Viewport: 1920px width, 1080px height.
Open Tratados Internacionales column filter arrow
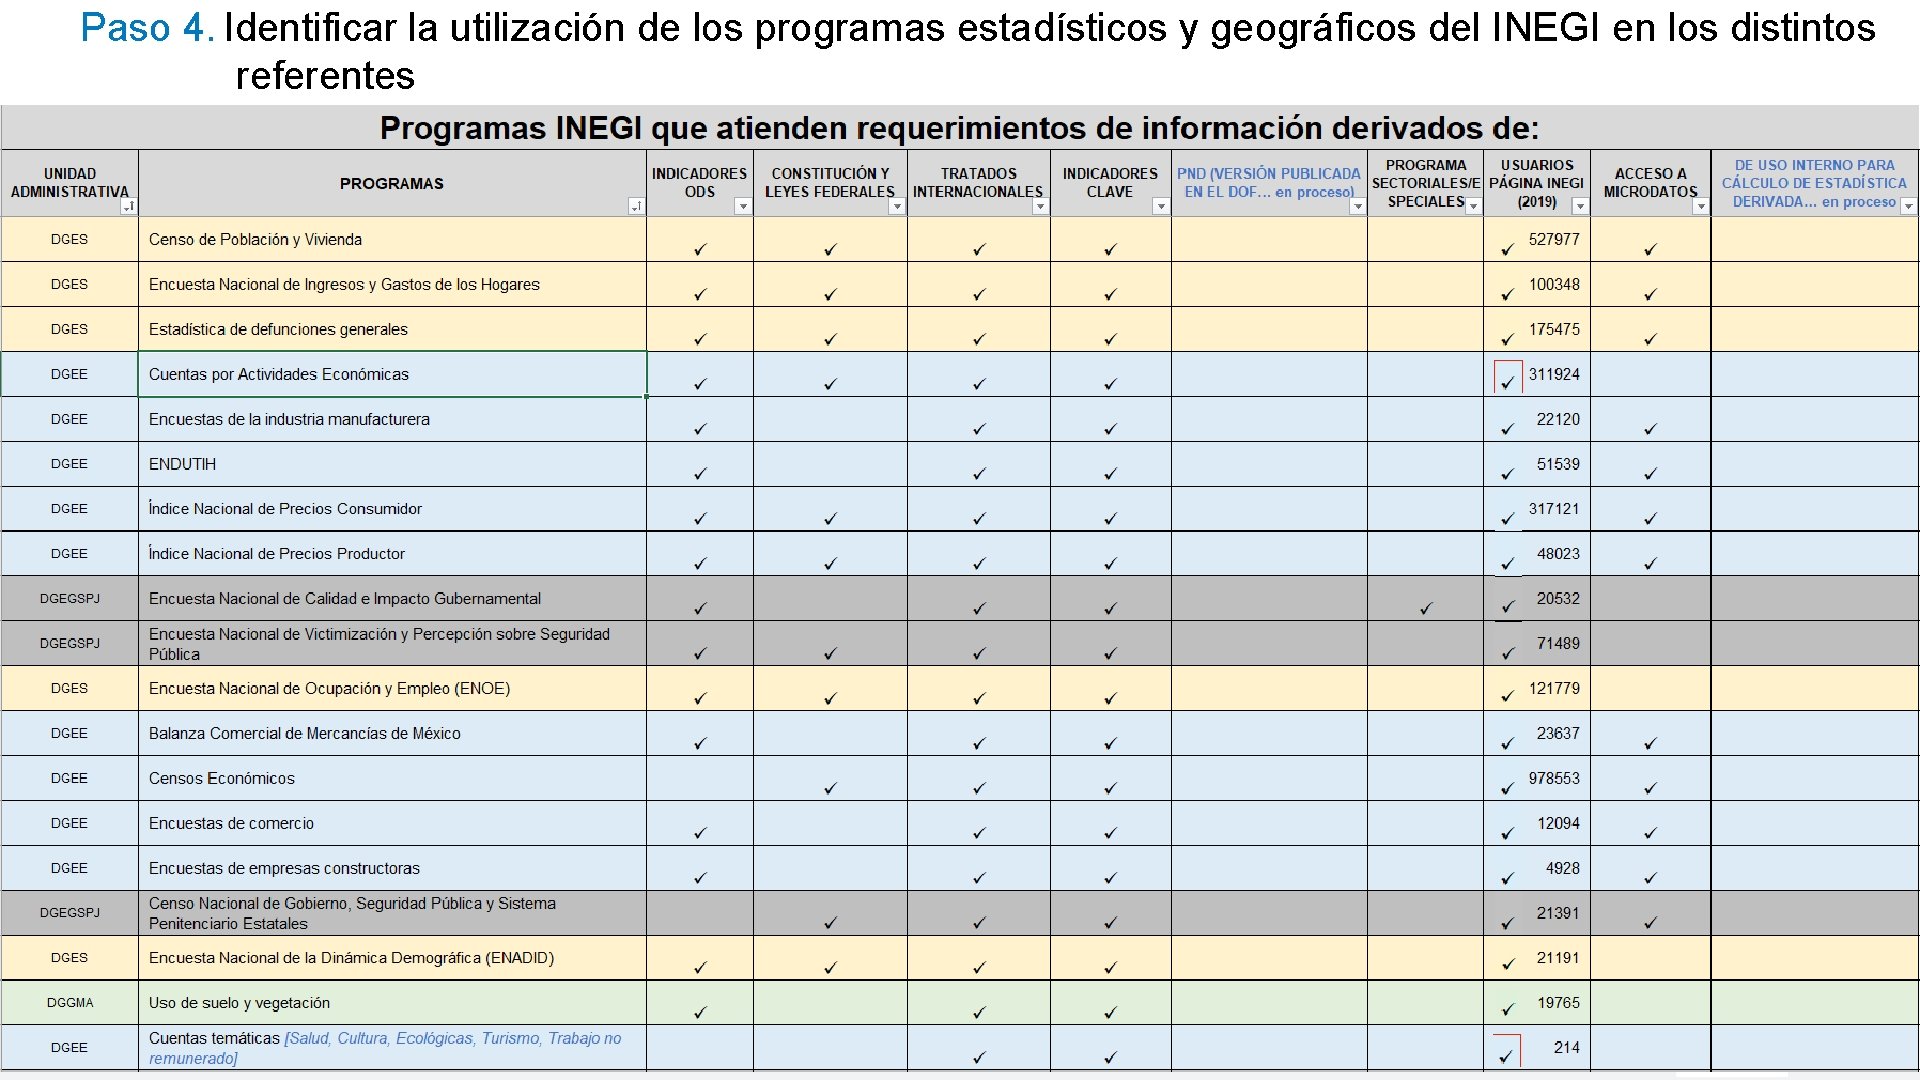[1040, 206]
